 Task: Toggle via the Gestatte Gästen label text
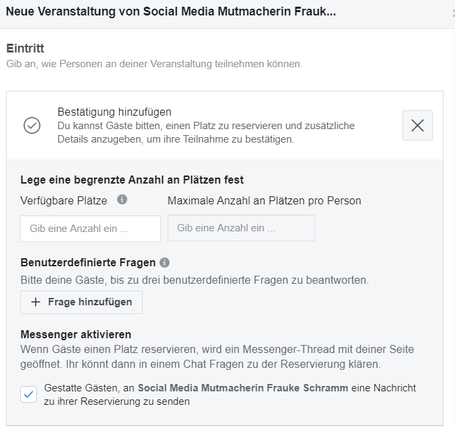[230, 395]
